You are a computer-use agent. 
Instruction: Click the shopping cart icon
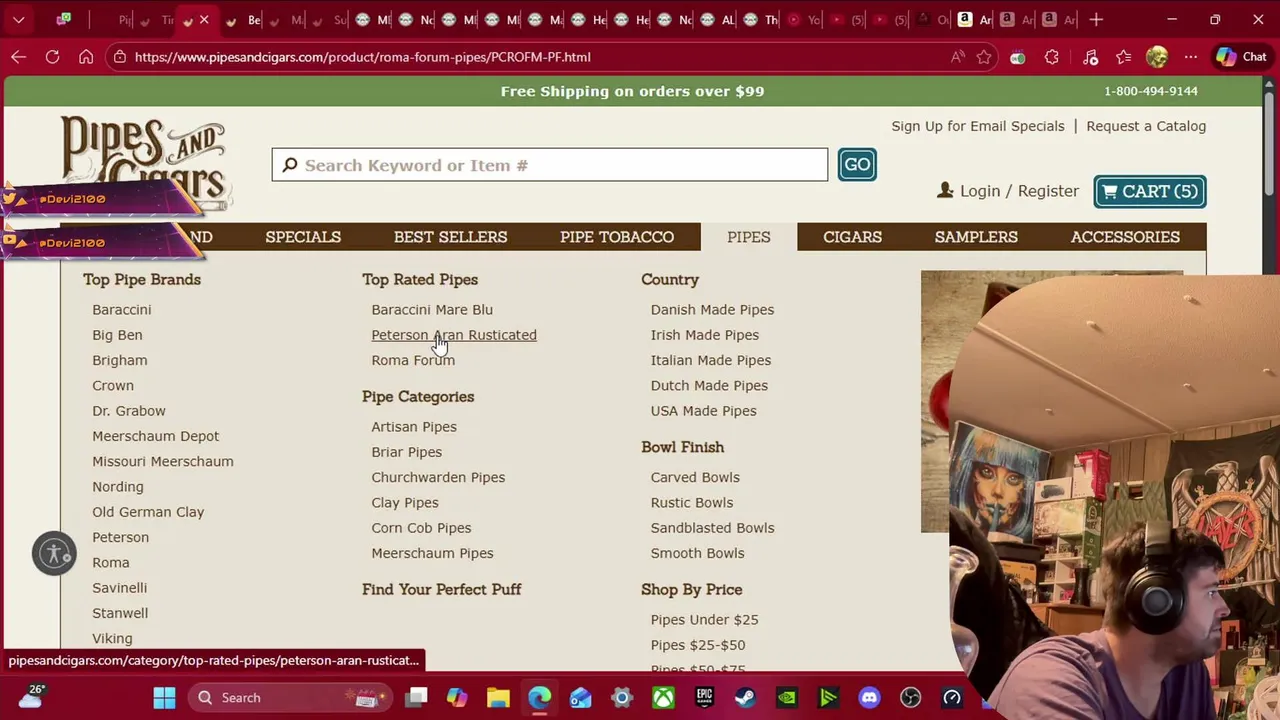(x=1110, y=191)
